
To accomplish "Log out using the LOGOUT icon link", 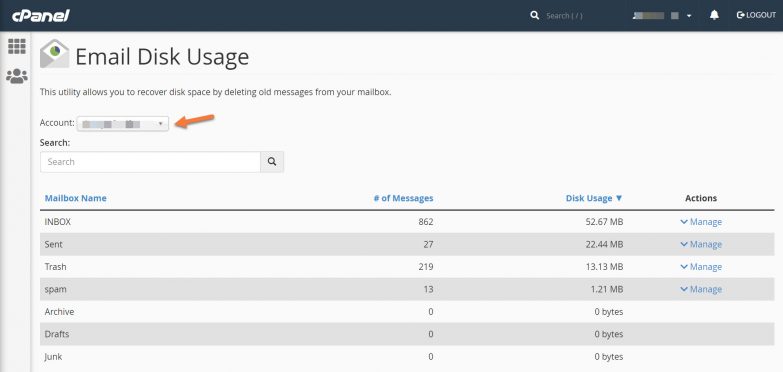I will click(x=756, y=15).
